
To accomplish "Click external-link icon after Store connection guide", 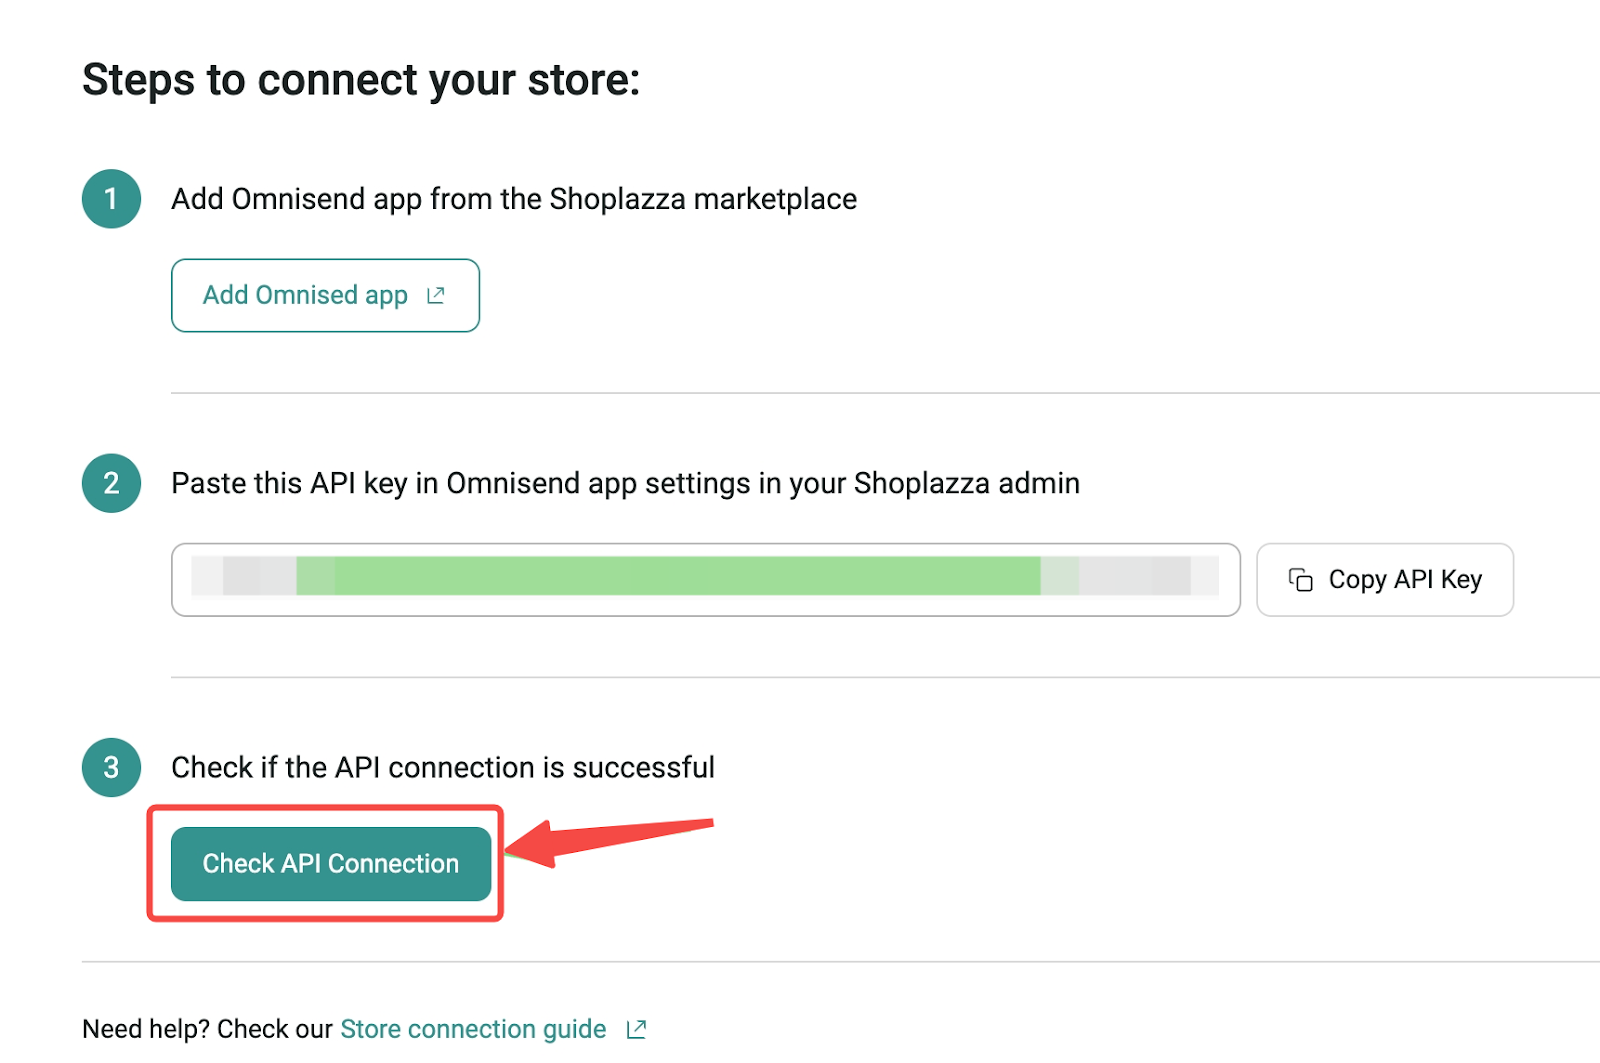I will coord(637,1029).
